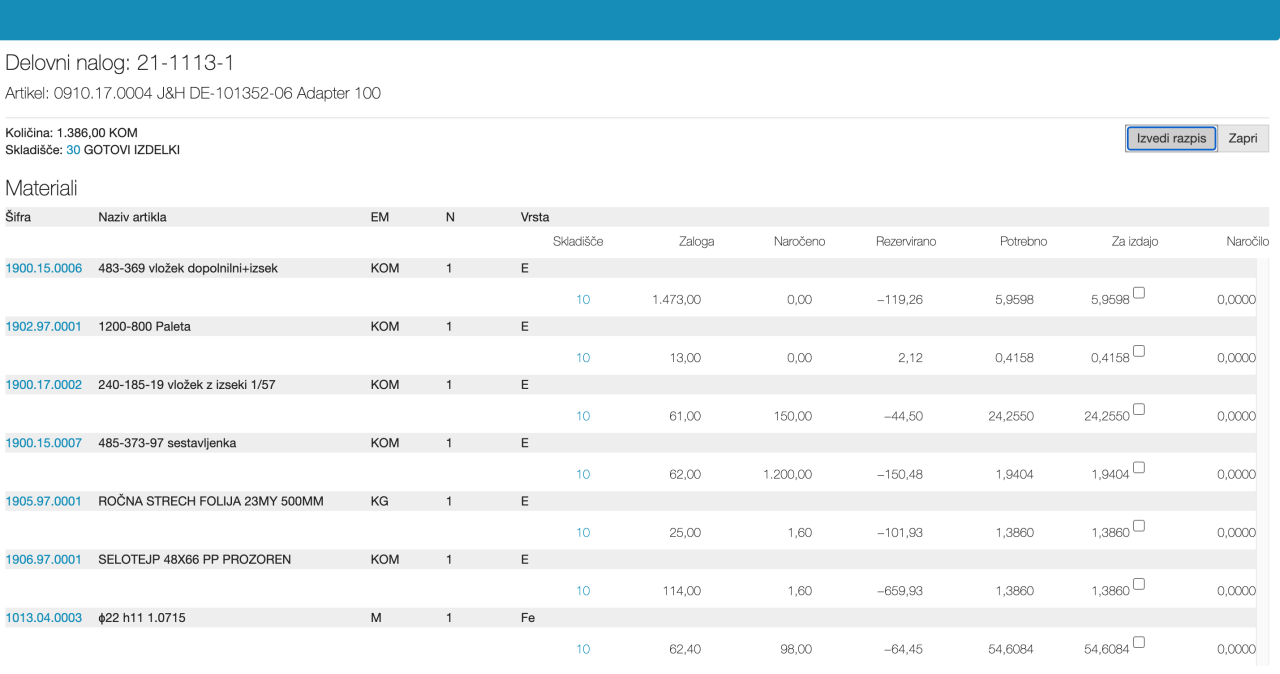1280x674 pixels.
Task: Open article code 1906.97.0001
Action: [44, 559]
